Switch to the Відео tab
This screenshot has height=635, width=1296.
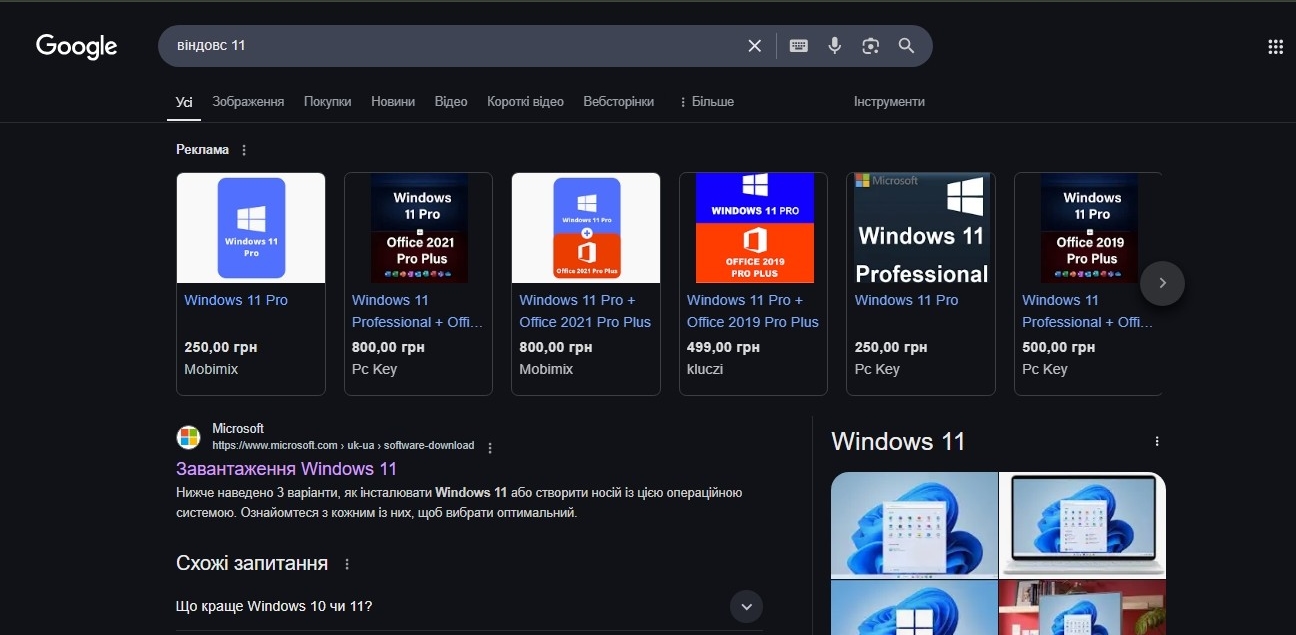[451, 102]
